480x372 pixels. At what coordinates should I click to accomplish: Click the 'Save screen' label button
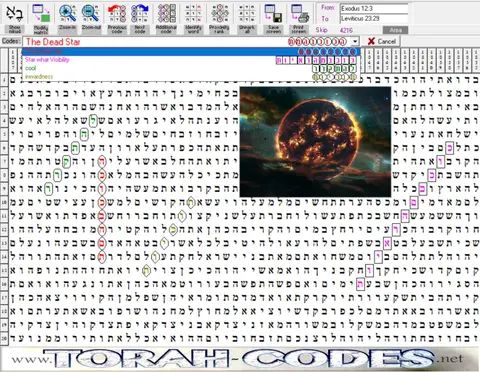(x=273, y=29)
